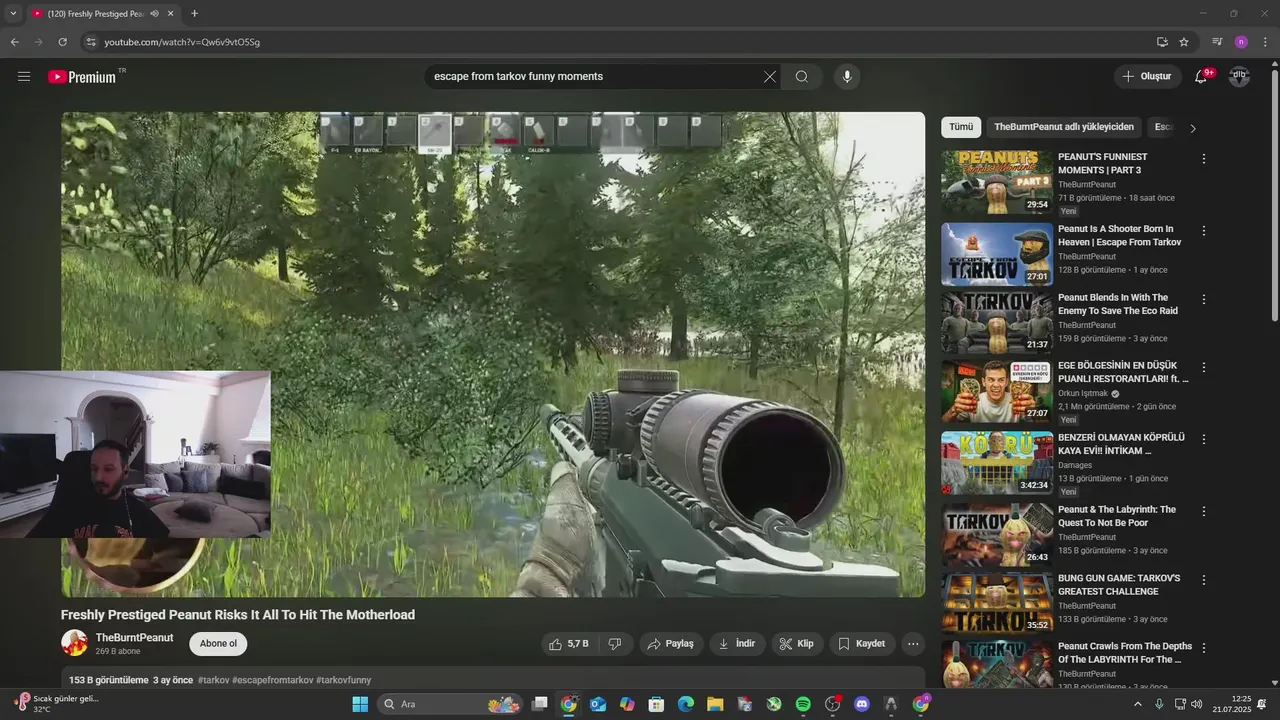Reload the page in Chrome
The width and height of the screenshot is (1280, 720).
tap(62, 42)
